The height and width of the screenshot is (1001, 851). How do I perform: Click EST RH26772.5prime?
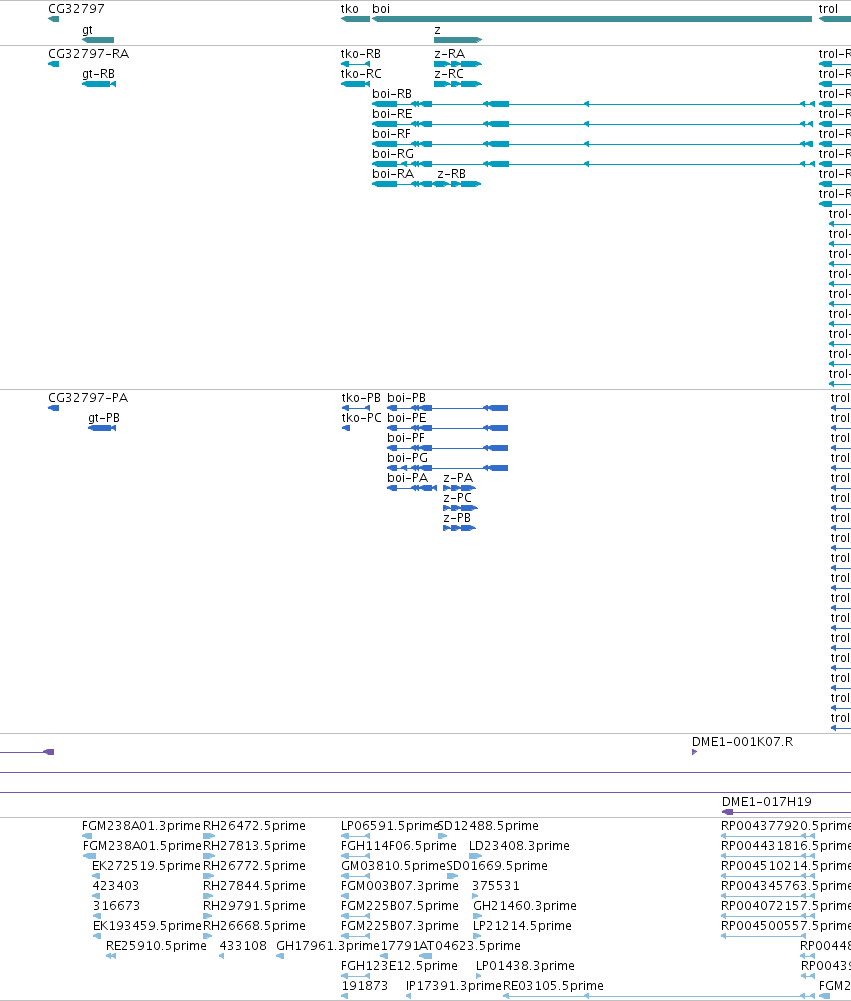pos(209,876)
